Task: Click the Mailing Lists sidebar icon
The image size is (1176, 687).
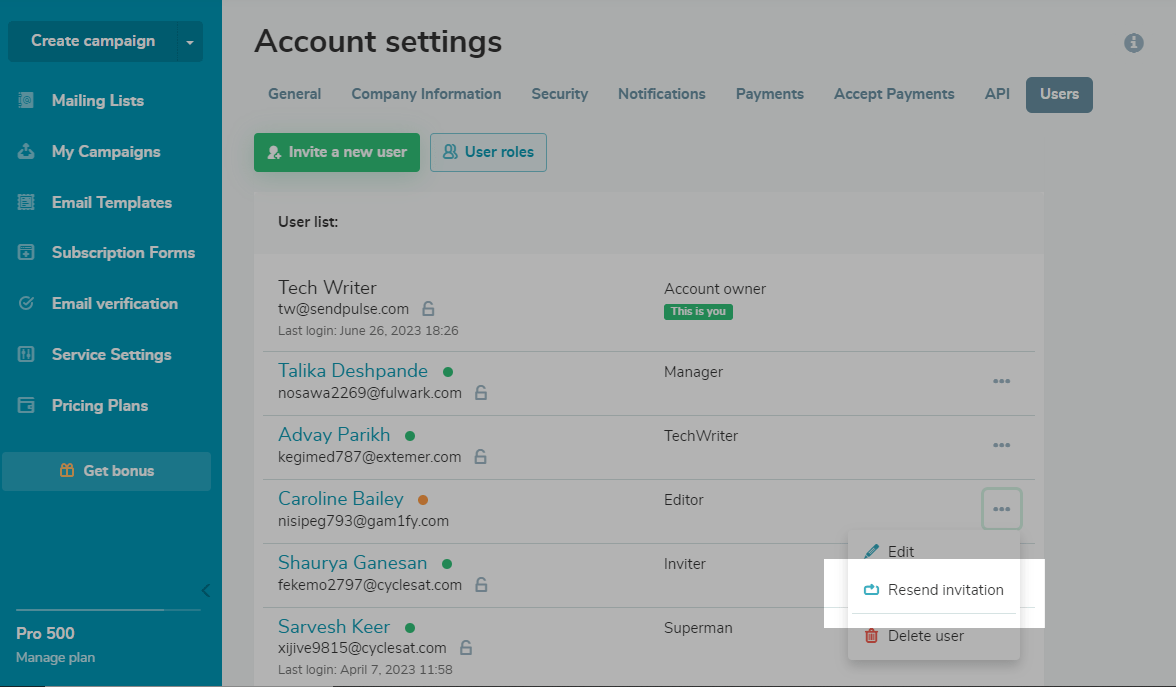Action: (x=27, y=100)
